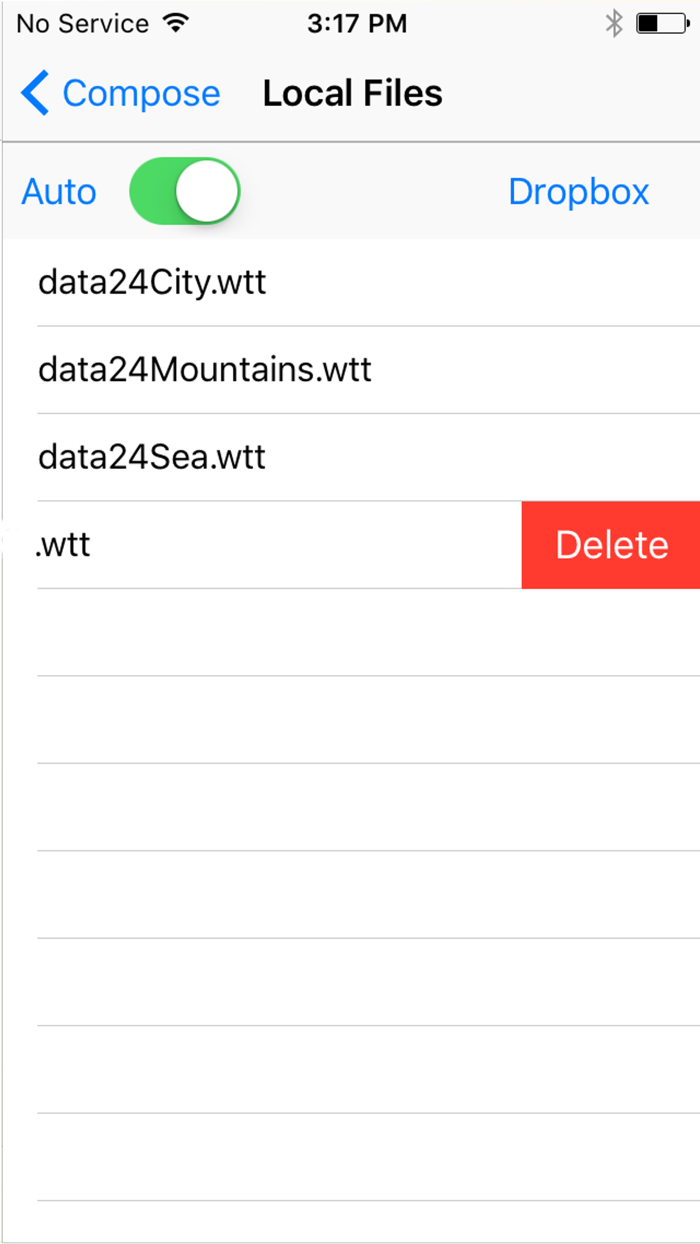This screenshot has height=1244, width=700.
Task: Tap the back chevron arrow next to Compose
Action: tap(33, 92)
